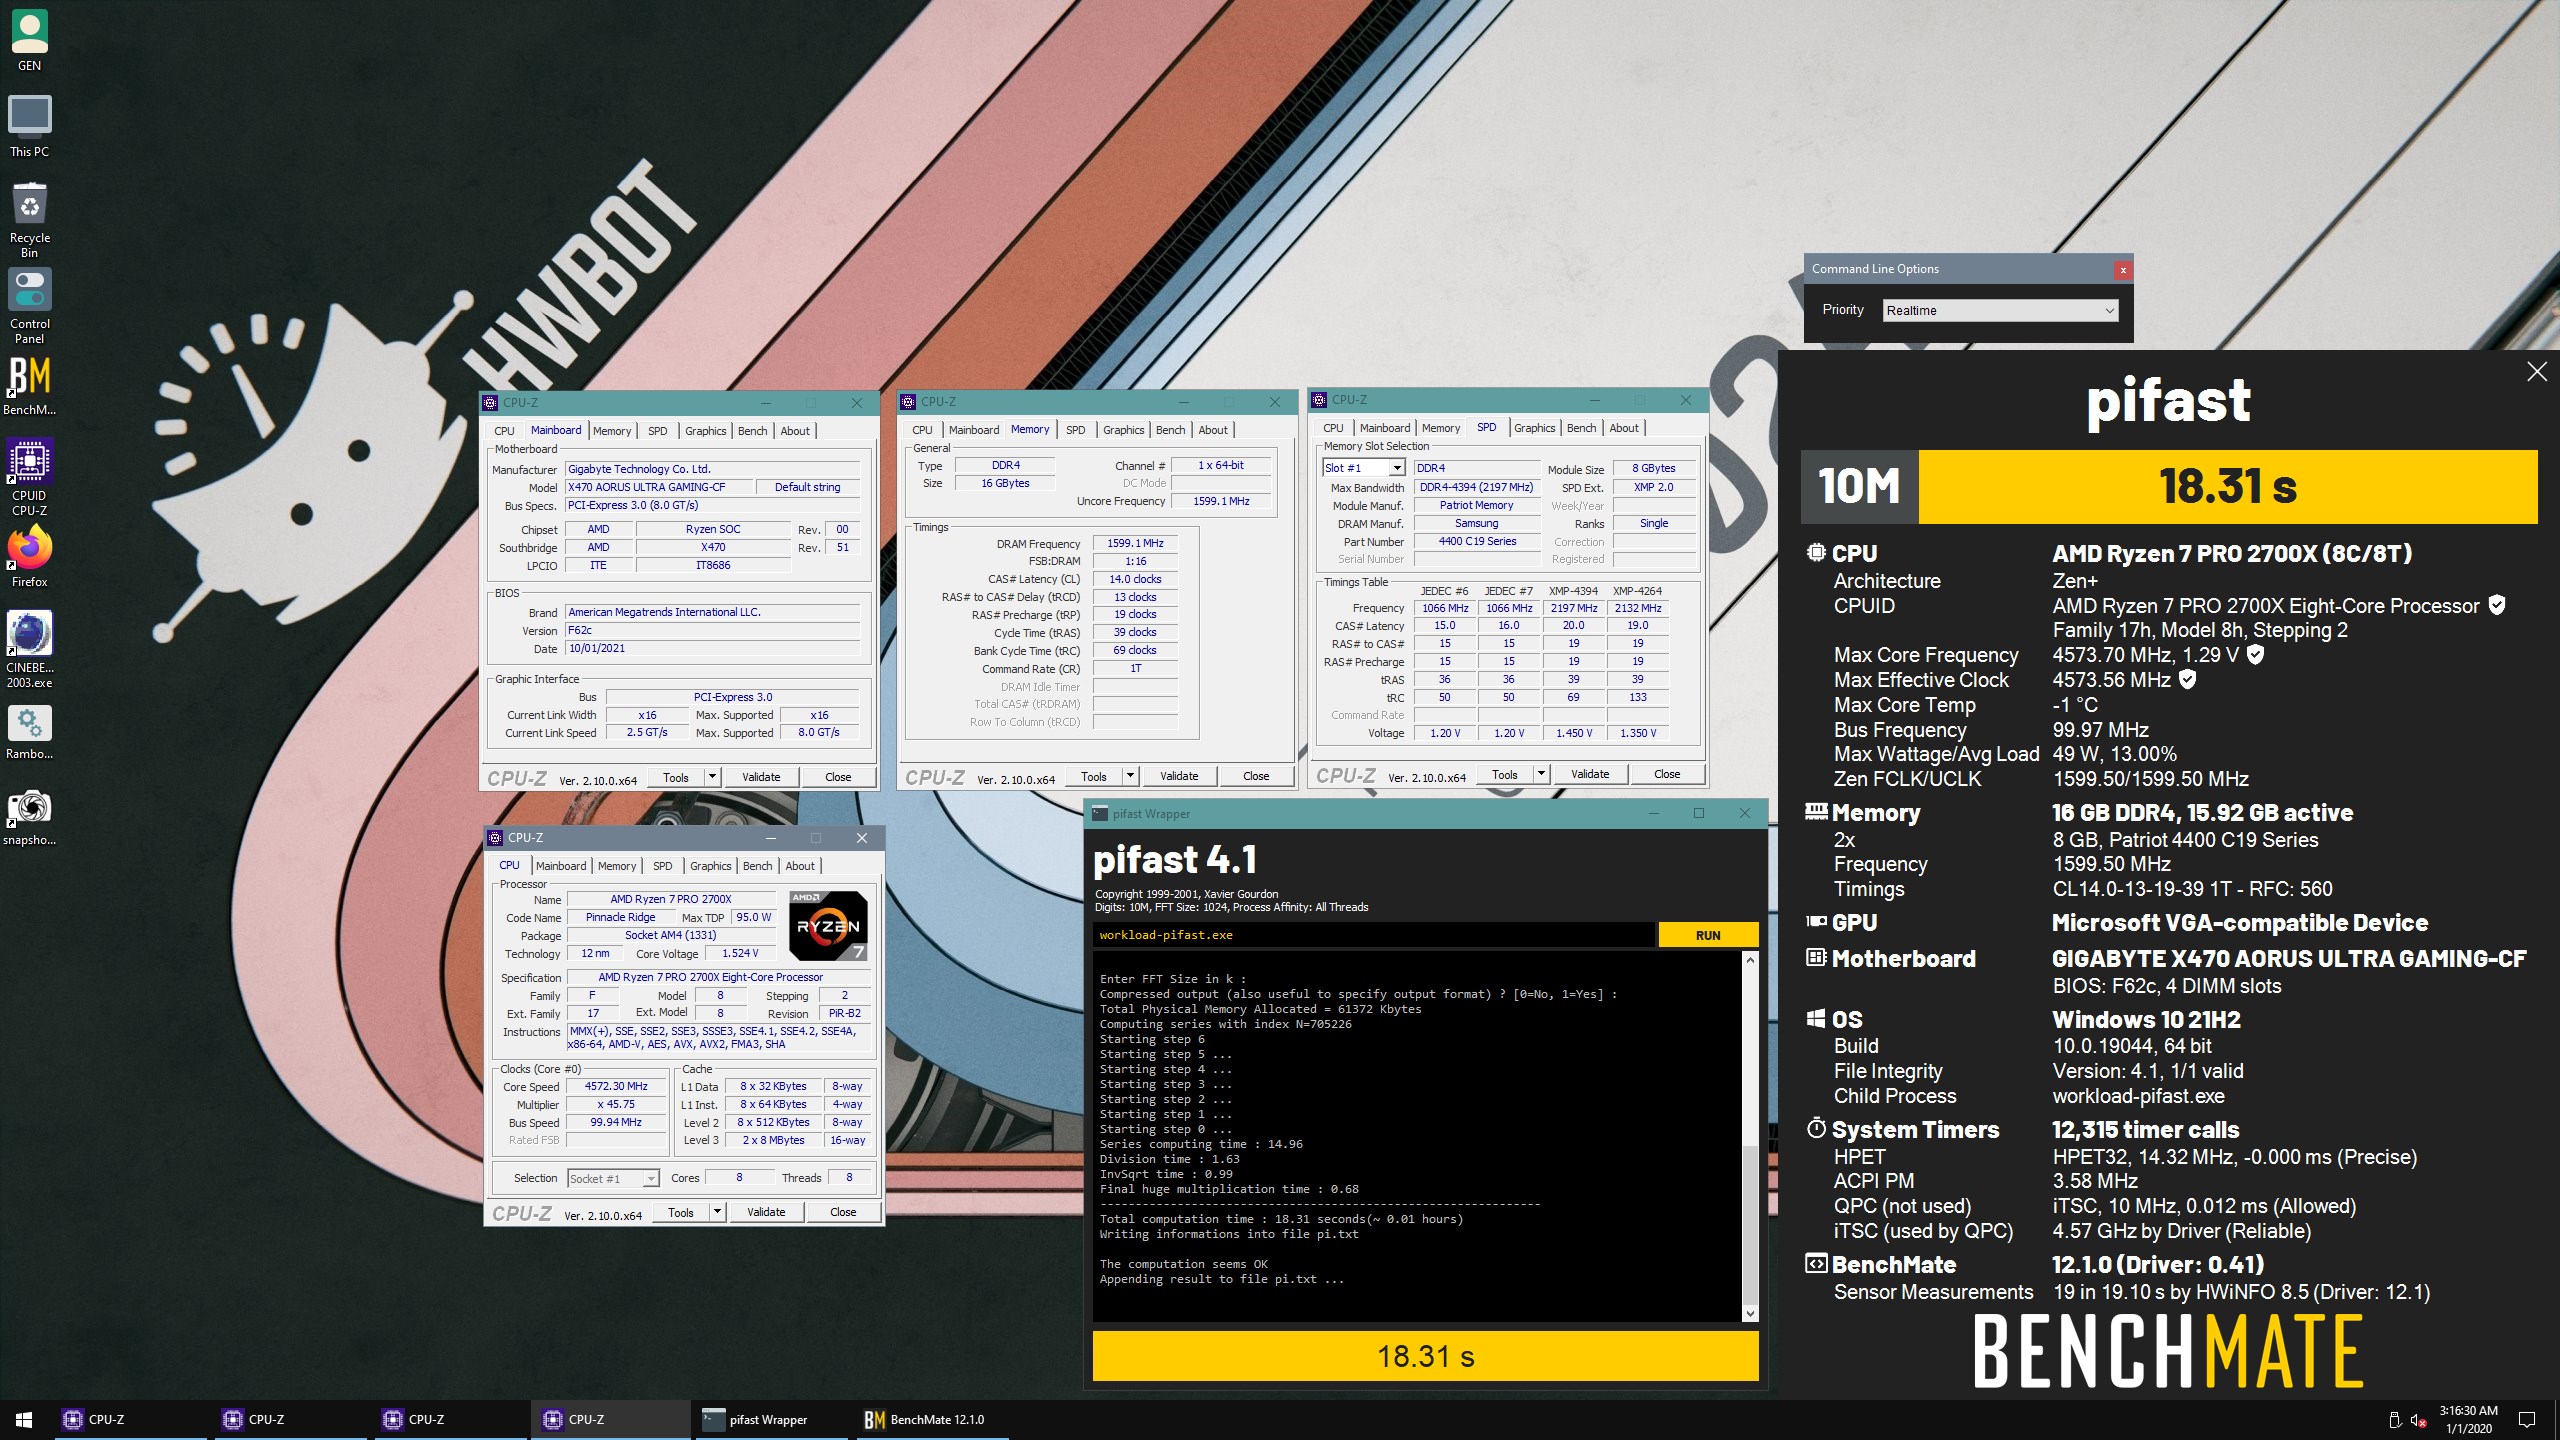Select the second CPU-Z taskbar item

tap(291, 1419)
